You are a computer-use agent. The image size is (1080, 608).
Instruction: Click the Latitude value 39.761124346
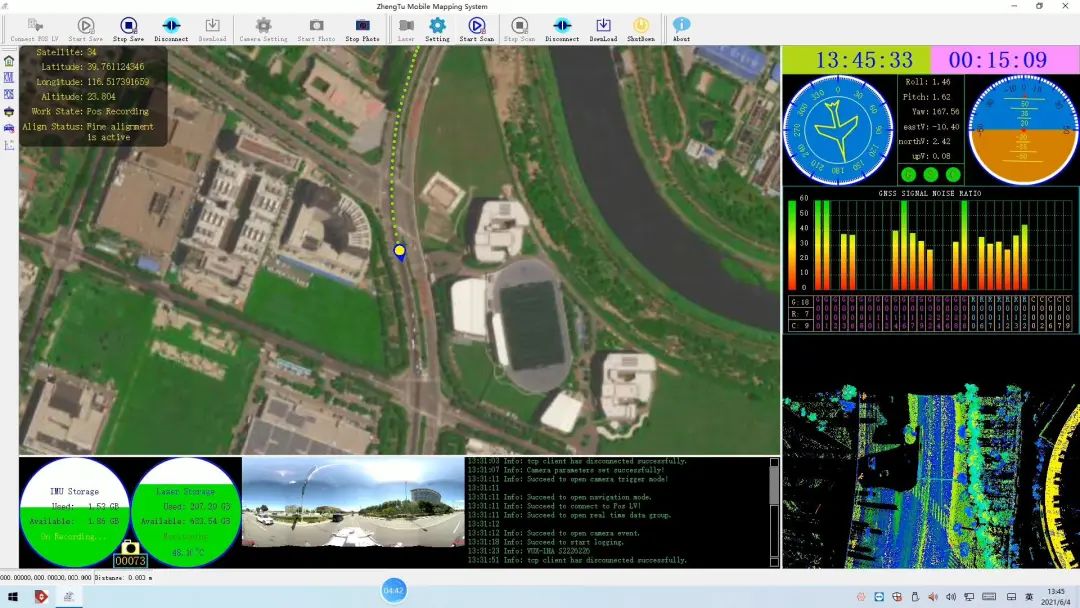[x=116, y=67]
